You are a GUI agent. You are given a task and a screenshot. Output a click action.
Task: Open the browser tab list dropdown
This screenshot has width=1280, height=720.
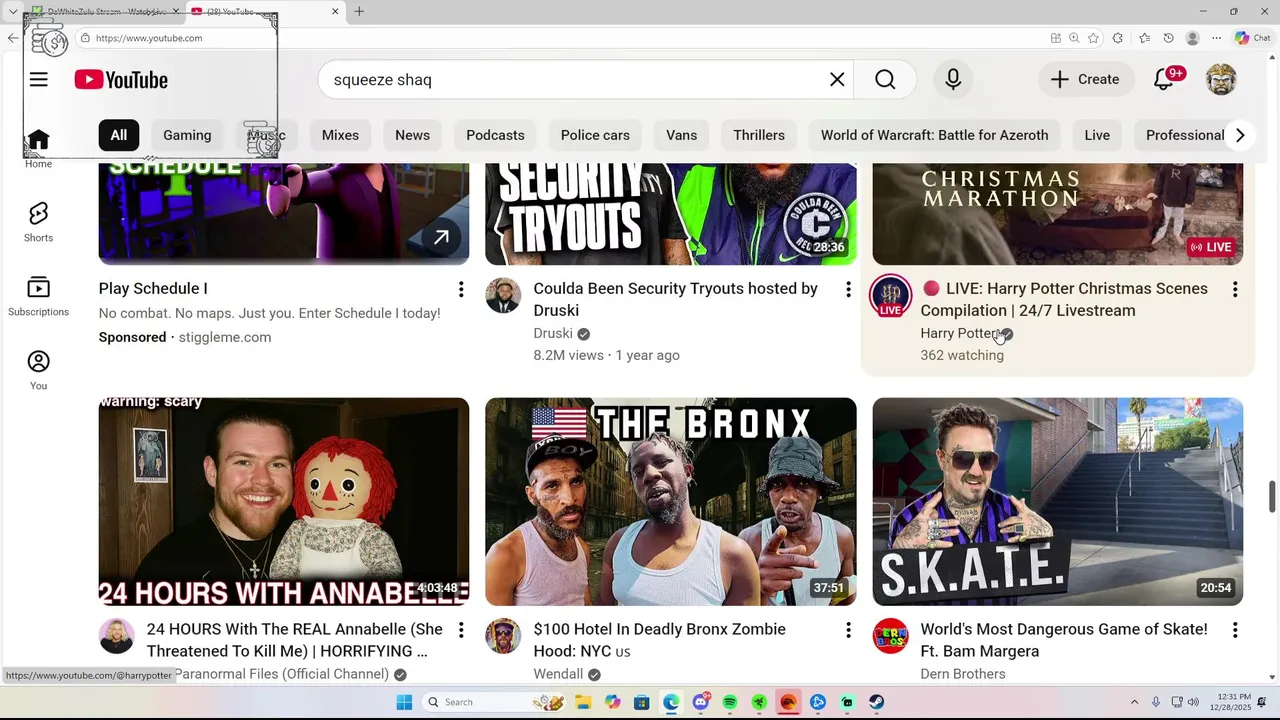click(12, 11)
